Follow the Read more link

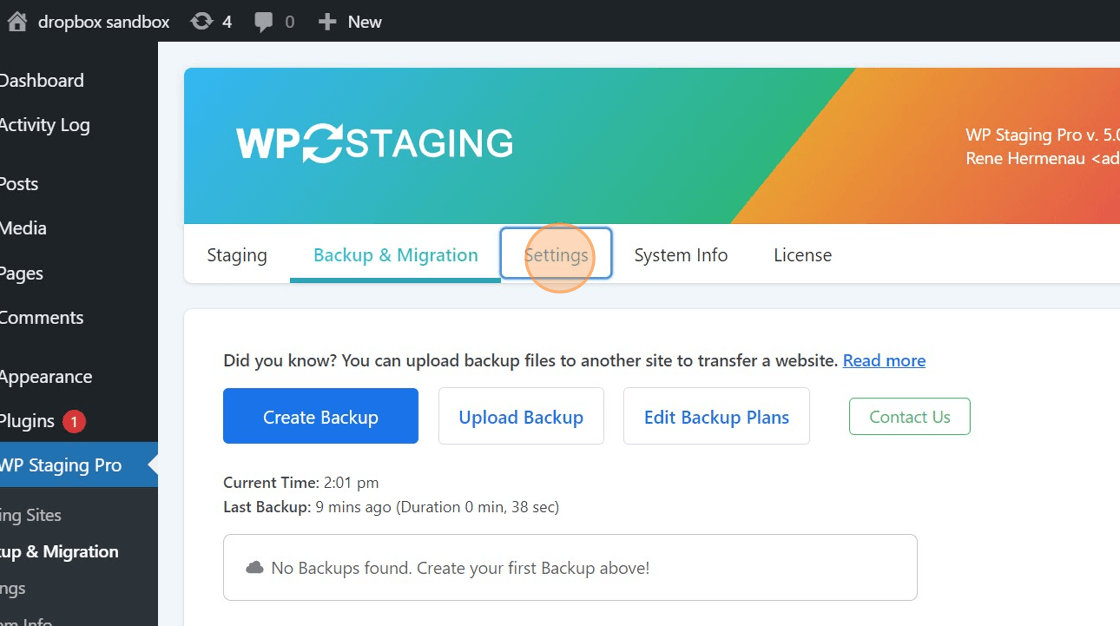[x=884, y=360]
